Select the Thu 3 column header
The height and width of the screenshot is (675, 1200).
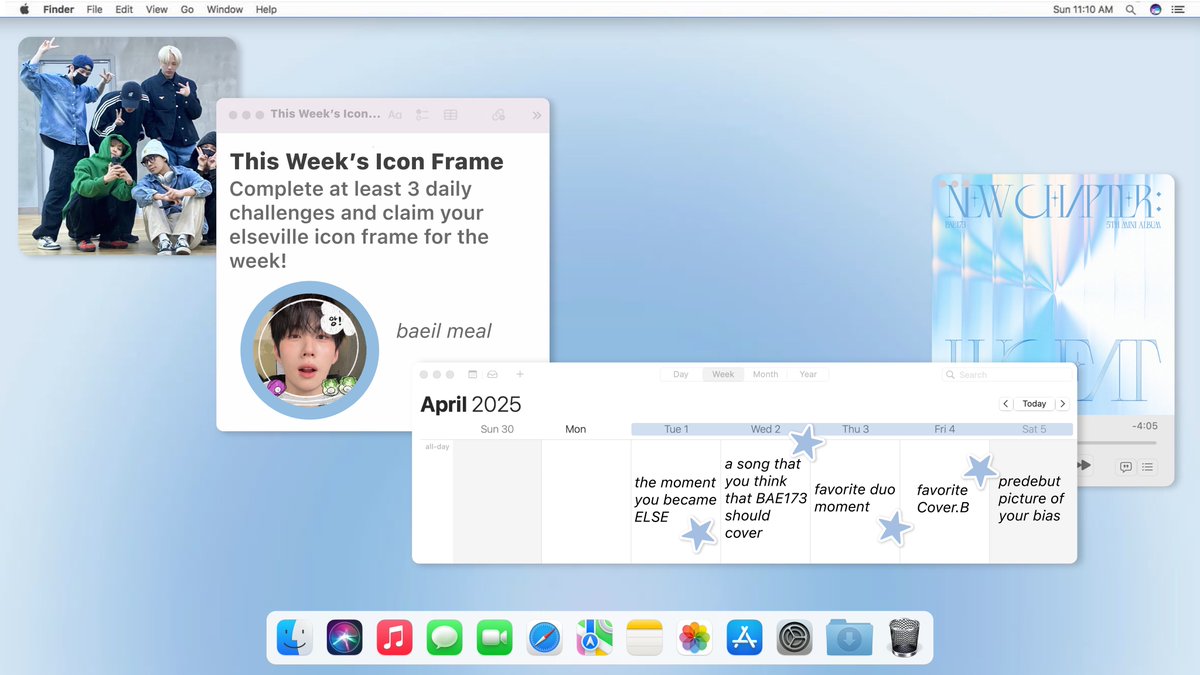tap(855, 429)
